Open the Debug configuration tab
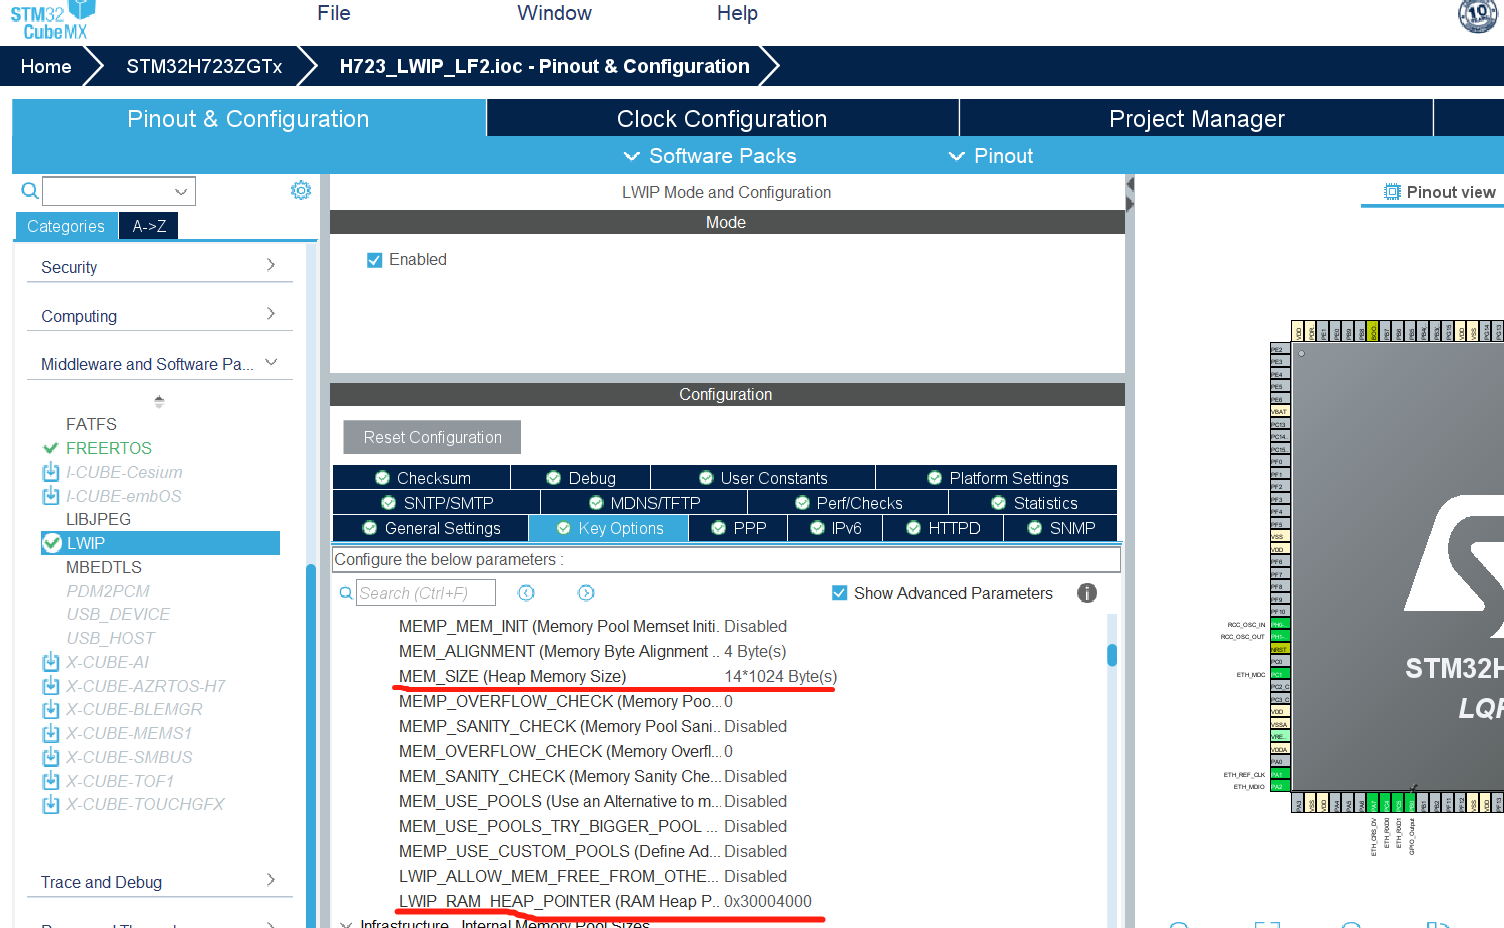This screenshot has height=928, width=1504. click(580, 478)
